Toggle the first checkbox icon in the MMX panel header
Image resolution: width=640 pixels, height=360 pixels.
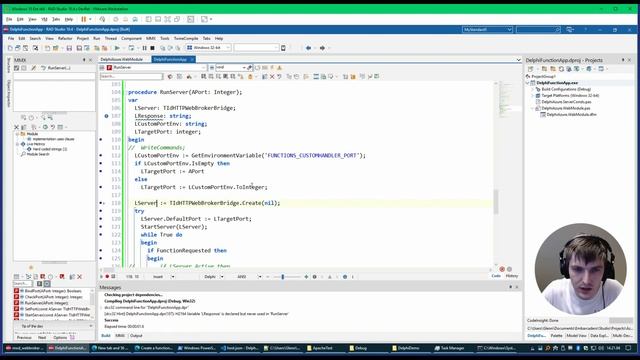pos(17,68)
